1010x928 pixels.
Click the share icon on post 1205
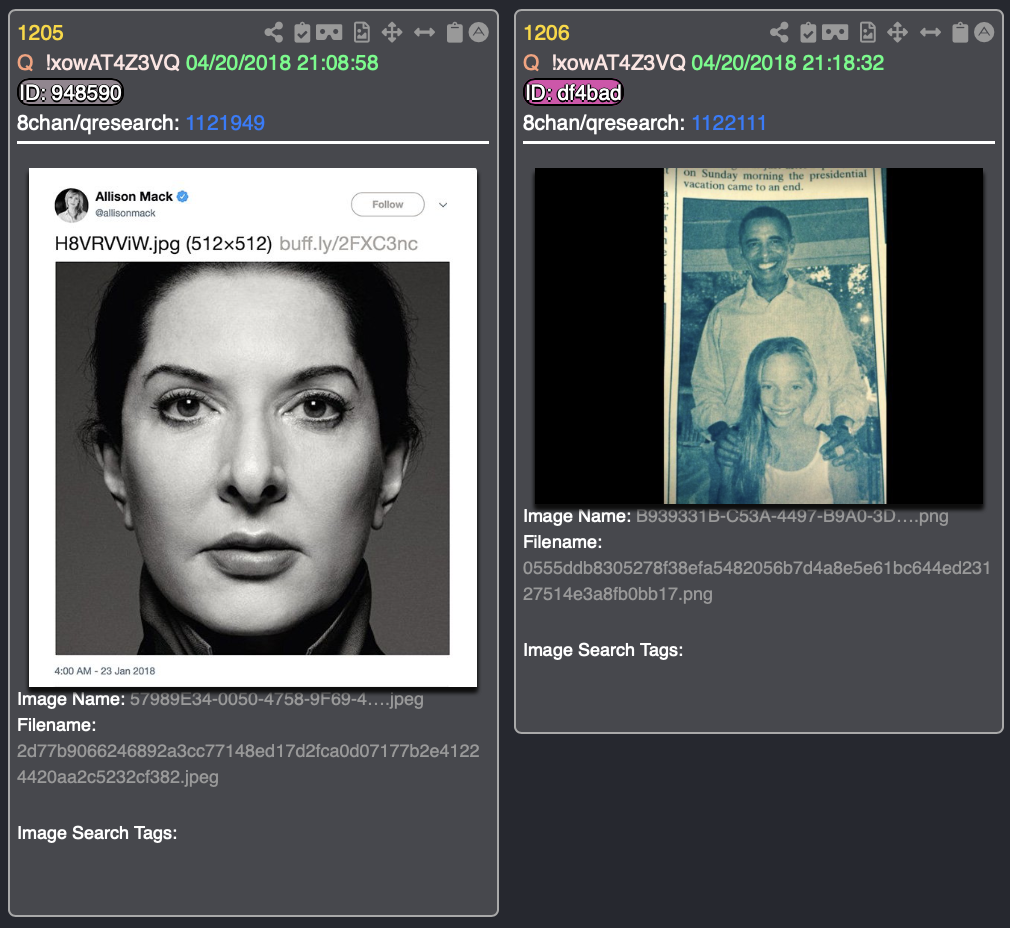click(x=274, y=32)
